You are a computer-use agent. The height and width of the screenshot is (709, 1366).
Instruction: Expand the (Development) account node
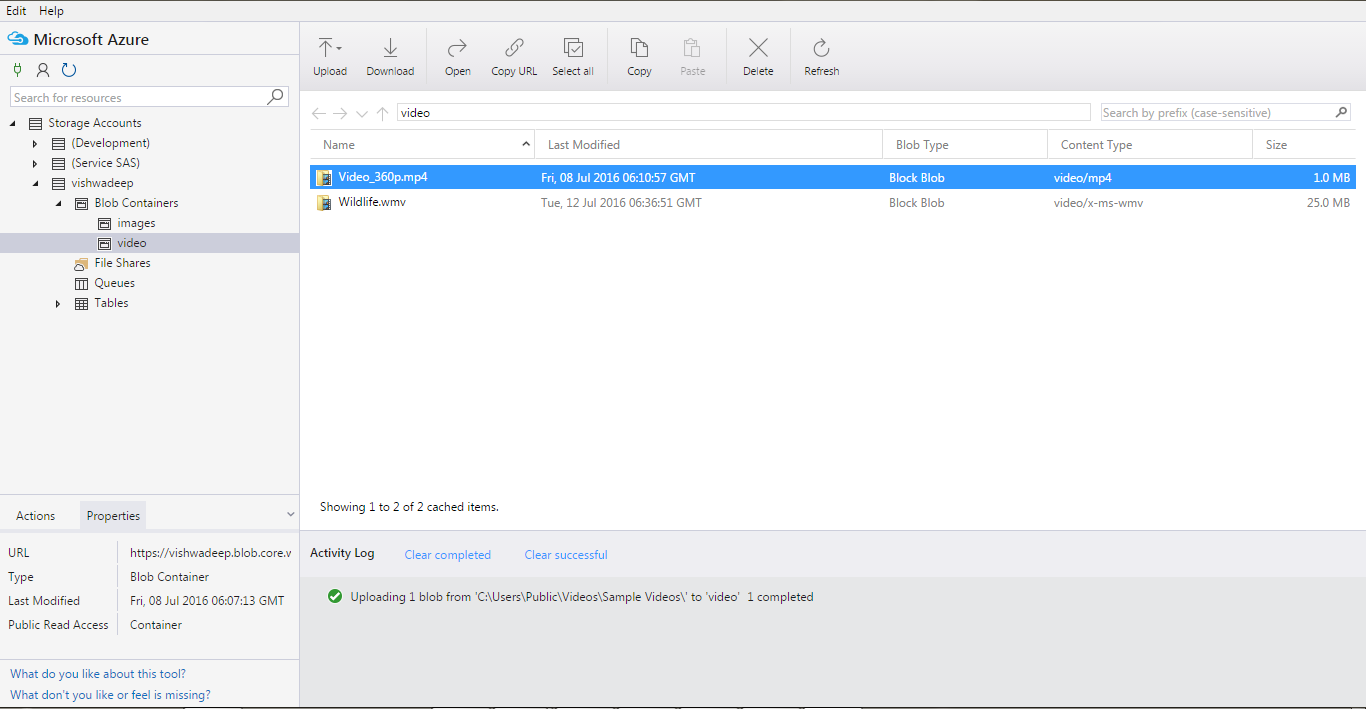click(35, 144)
